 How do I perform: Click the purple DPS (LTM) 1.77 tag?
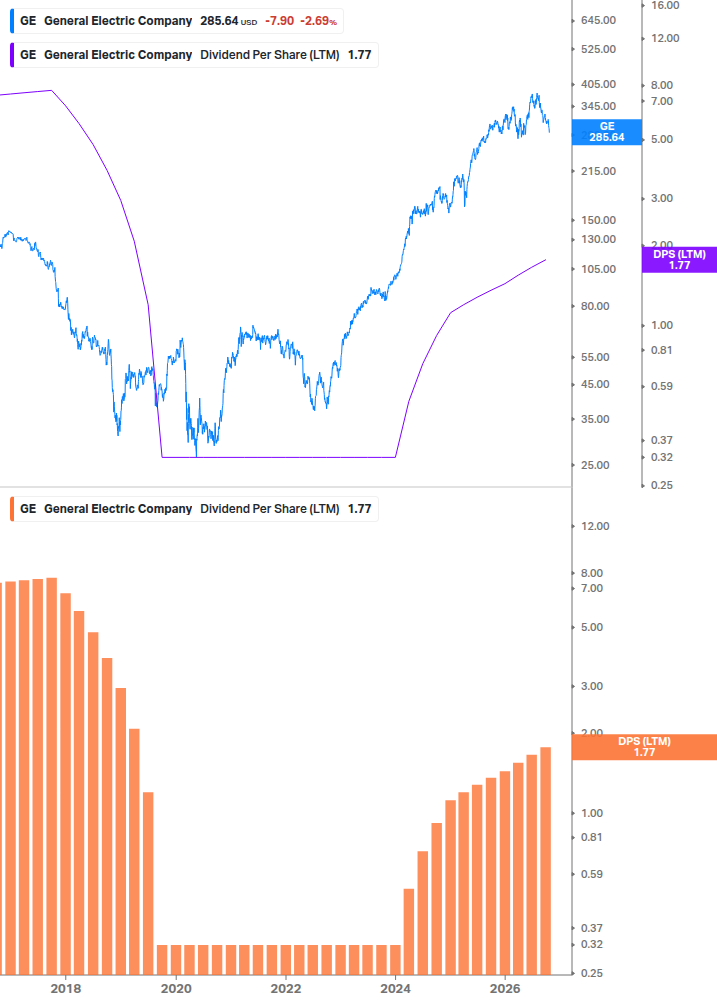[x=679, y=260]
